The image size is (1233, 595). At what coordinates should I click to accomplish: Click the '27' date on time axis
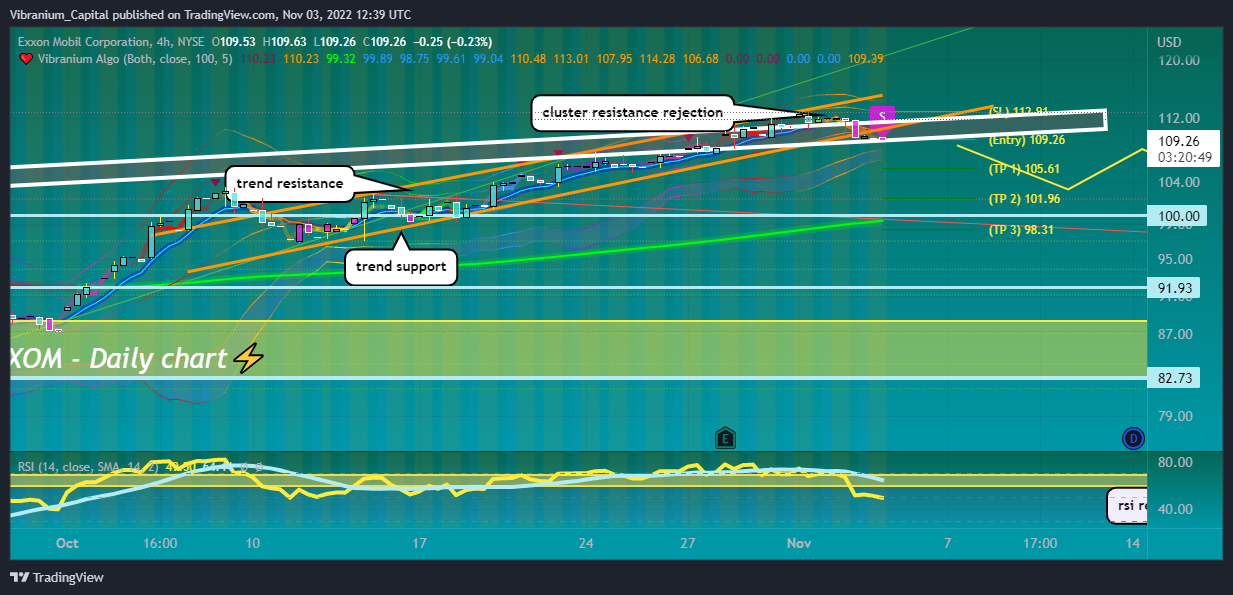[689, 544]
